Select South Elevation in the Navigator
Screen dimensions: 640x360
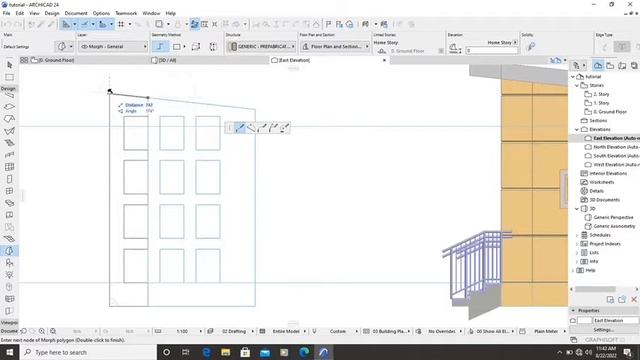click(612, 156)
